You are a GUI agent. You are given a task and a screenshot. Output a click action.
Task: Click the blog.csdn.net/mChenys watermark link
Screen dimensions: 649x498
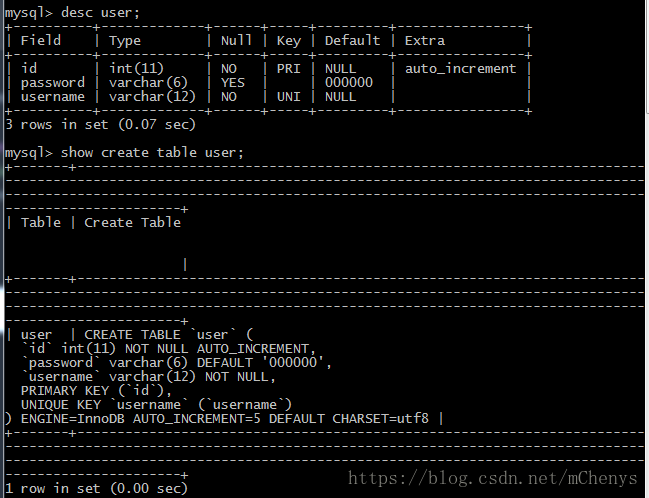(492, 478)
